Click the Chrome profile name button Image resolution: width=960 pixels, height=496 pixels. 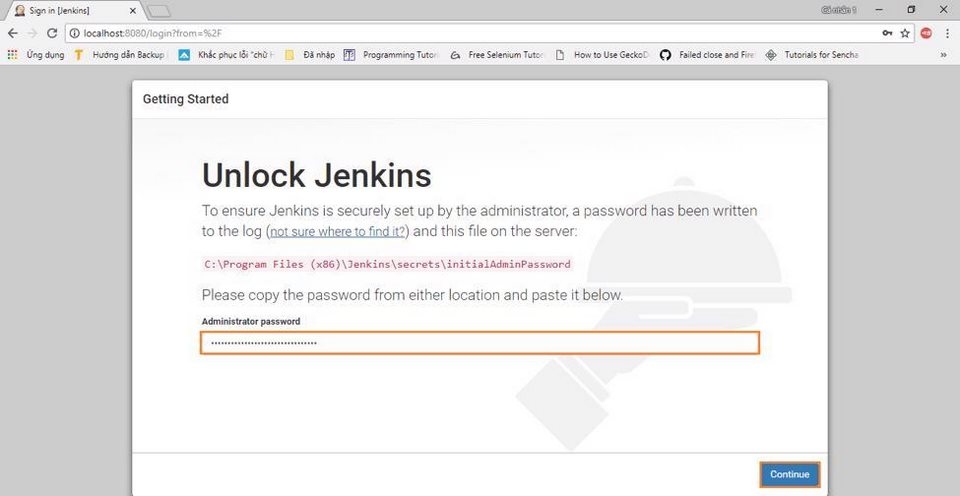[839, 10]
